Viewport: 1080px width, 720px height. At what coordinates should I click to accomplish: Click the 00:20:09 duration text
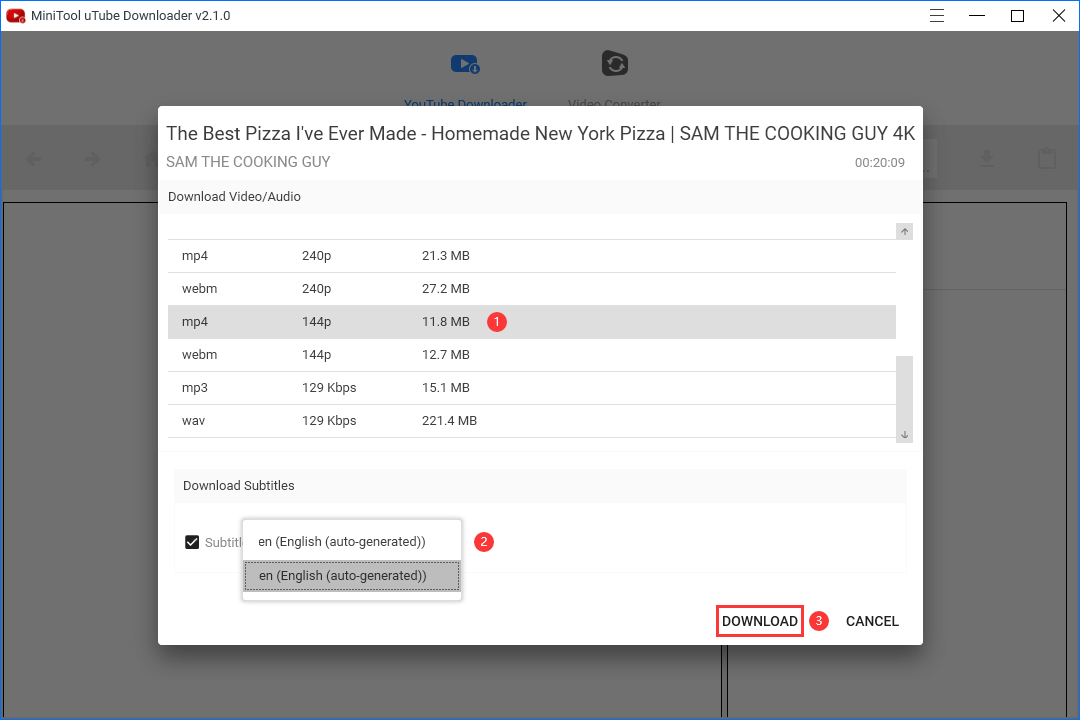(880, 163)
